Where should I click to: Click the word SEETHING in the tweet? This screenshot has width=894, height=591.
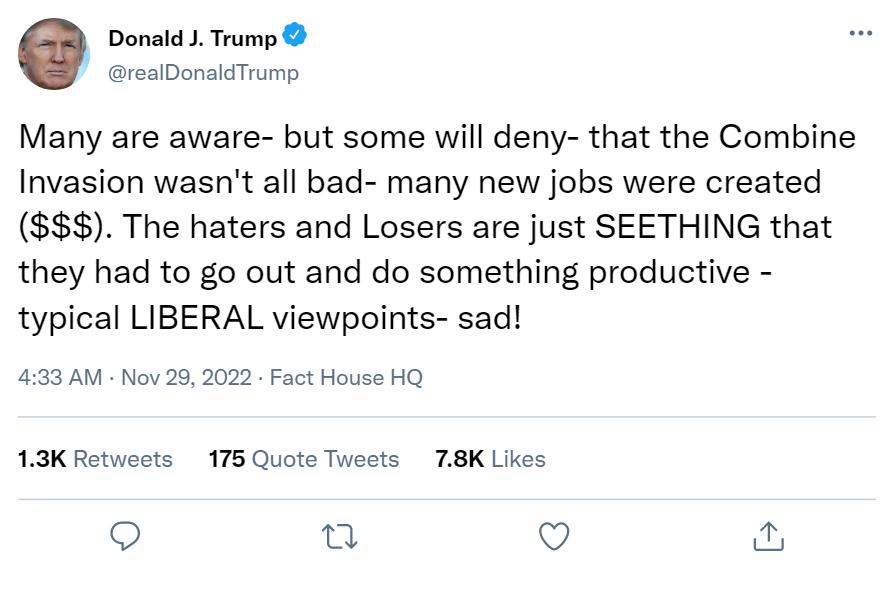677,227
